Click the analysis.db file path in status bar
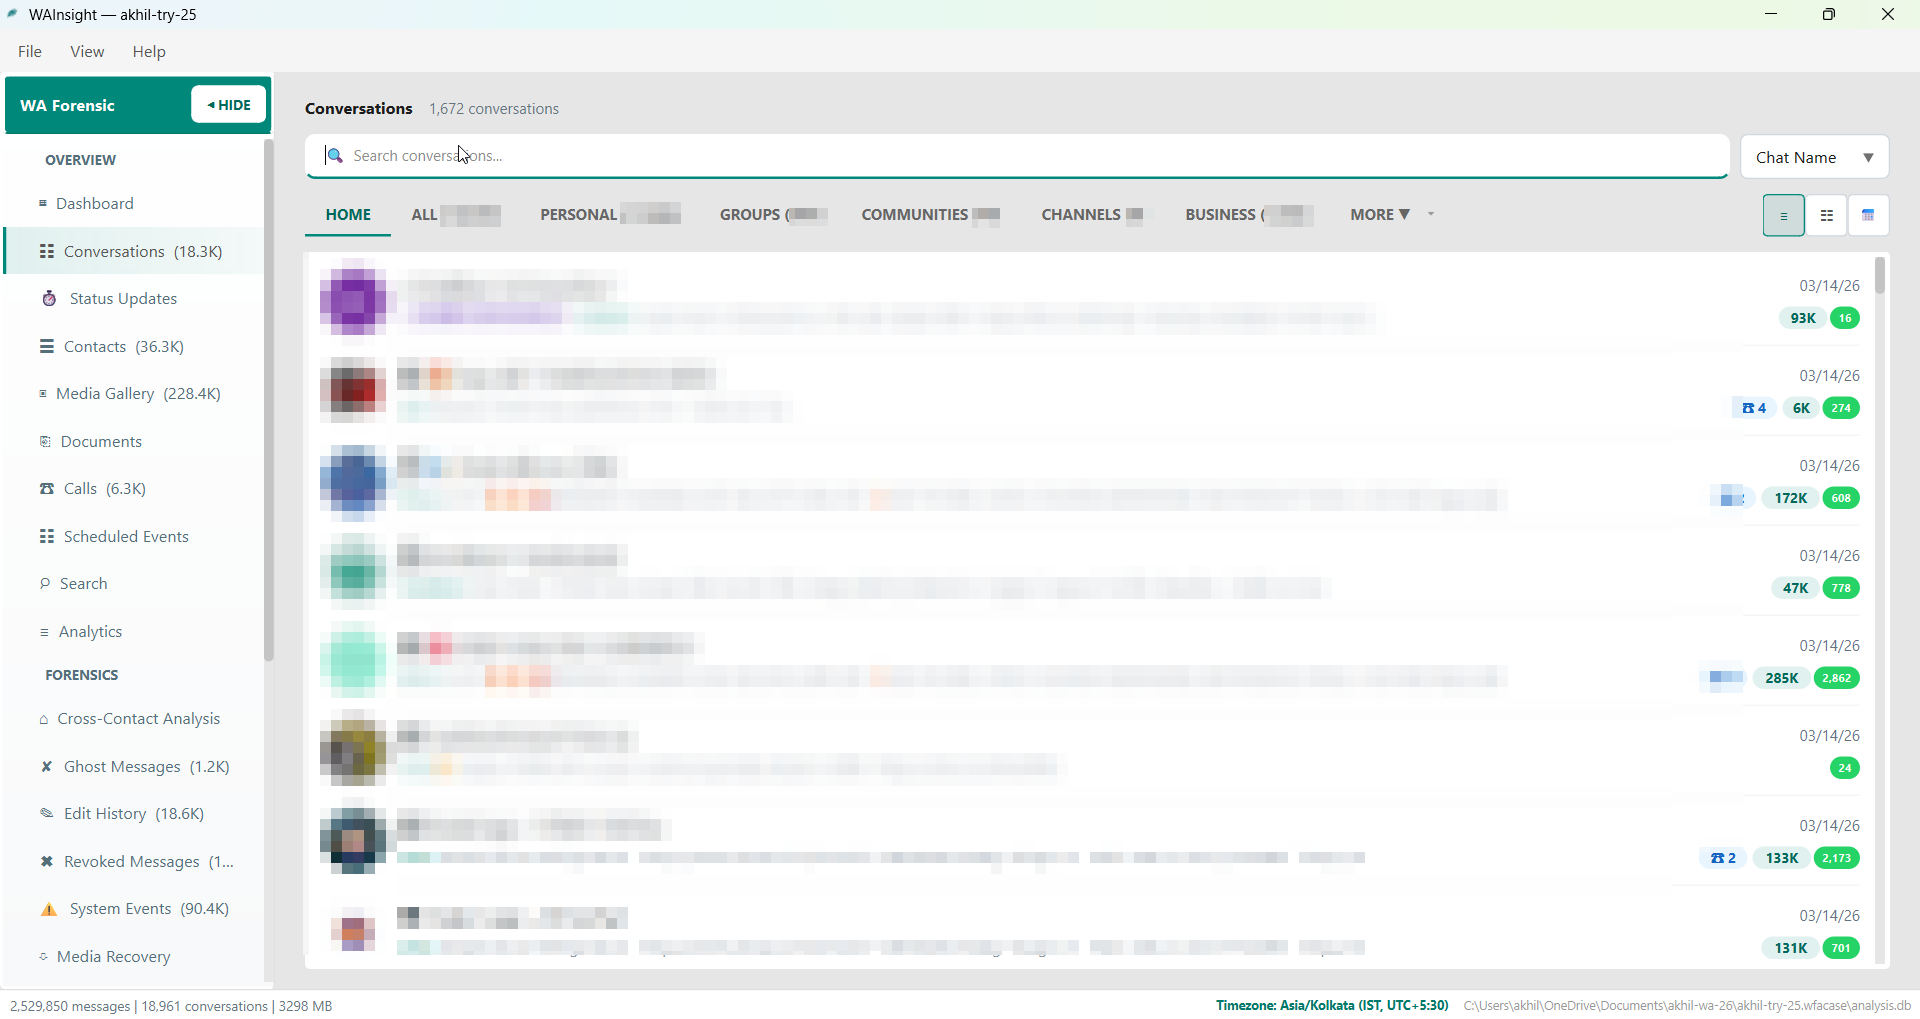The width and height of the screenshot is (1920, 1019). coord(1688,1006)
